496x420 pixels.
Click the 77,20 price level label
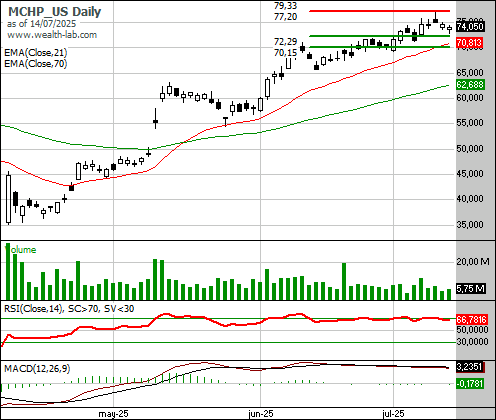click(285, 16)
